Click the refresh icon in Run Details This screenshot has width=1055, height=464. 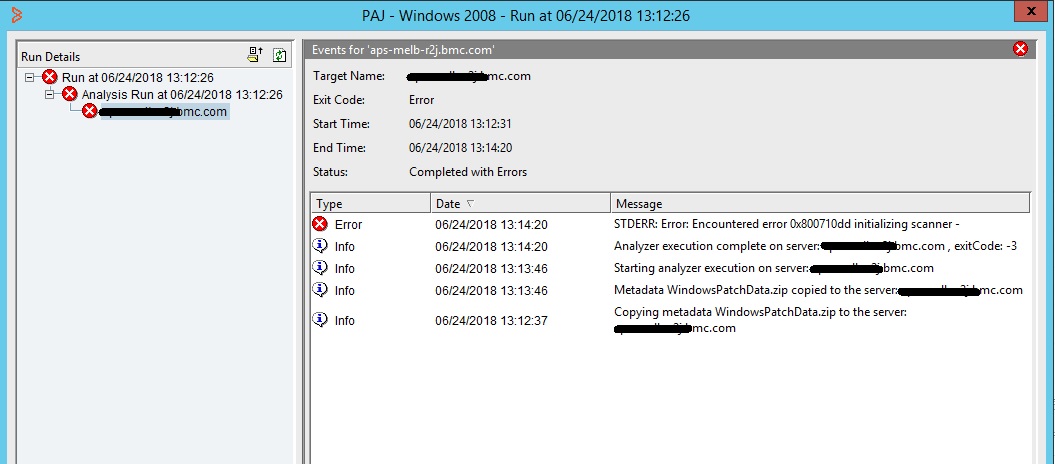pos(280,56)
